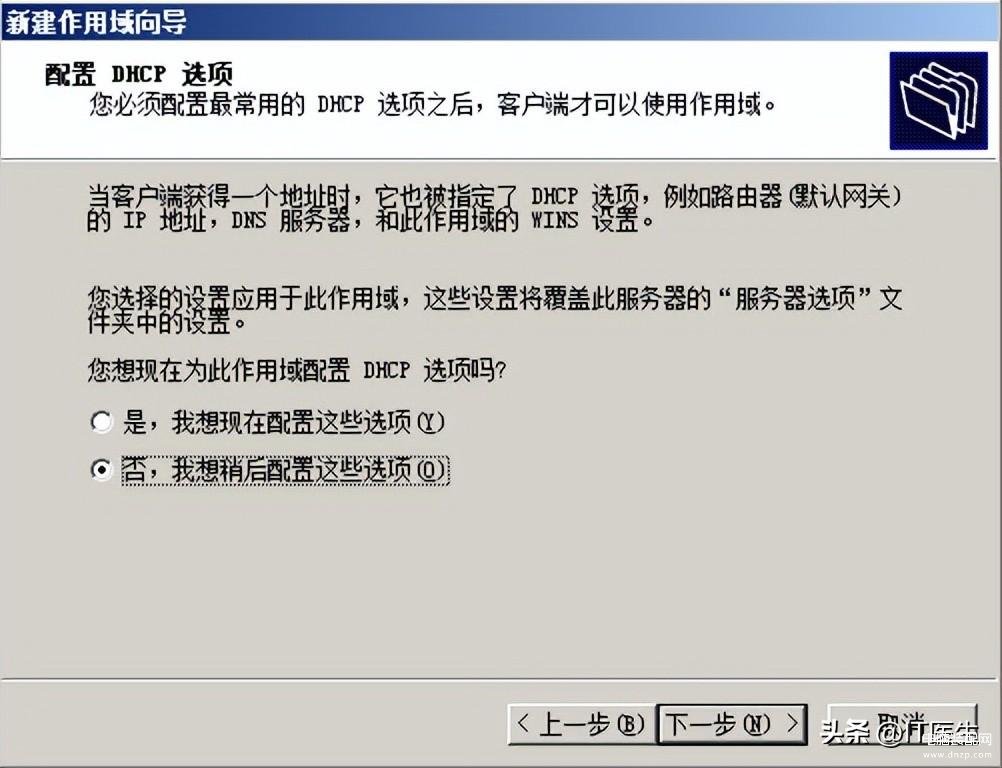Image resolution: width=1002 pixels, height=768 pixels.
Task: Cancel the wizard with 取消 button
Action: click(902, 725)
